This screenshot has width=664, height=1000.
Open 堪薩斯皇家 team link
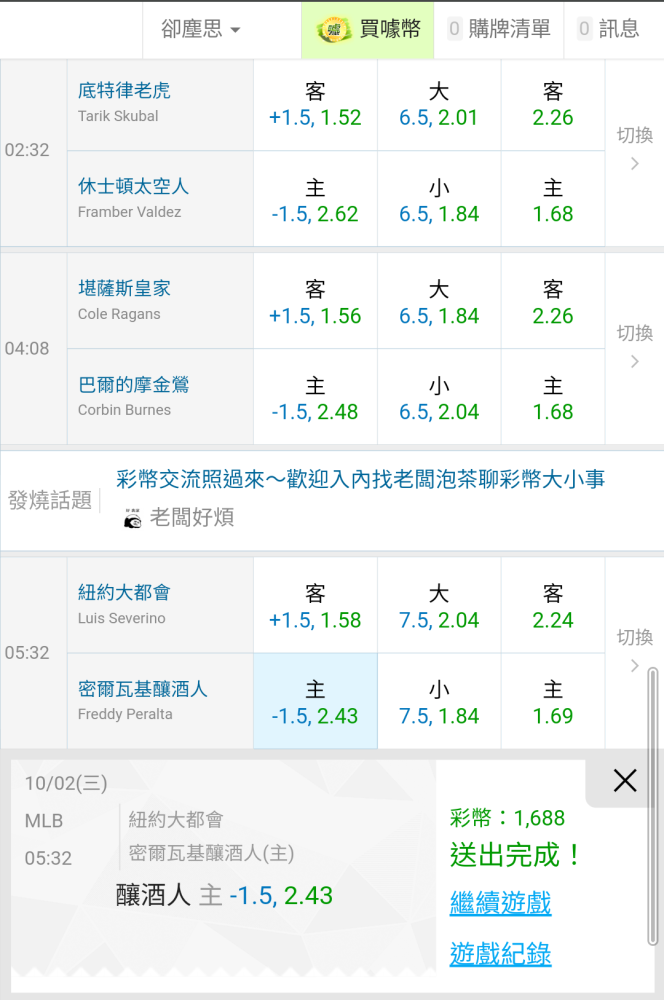pyautogui.click(x=124, y=288)
